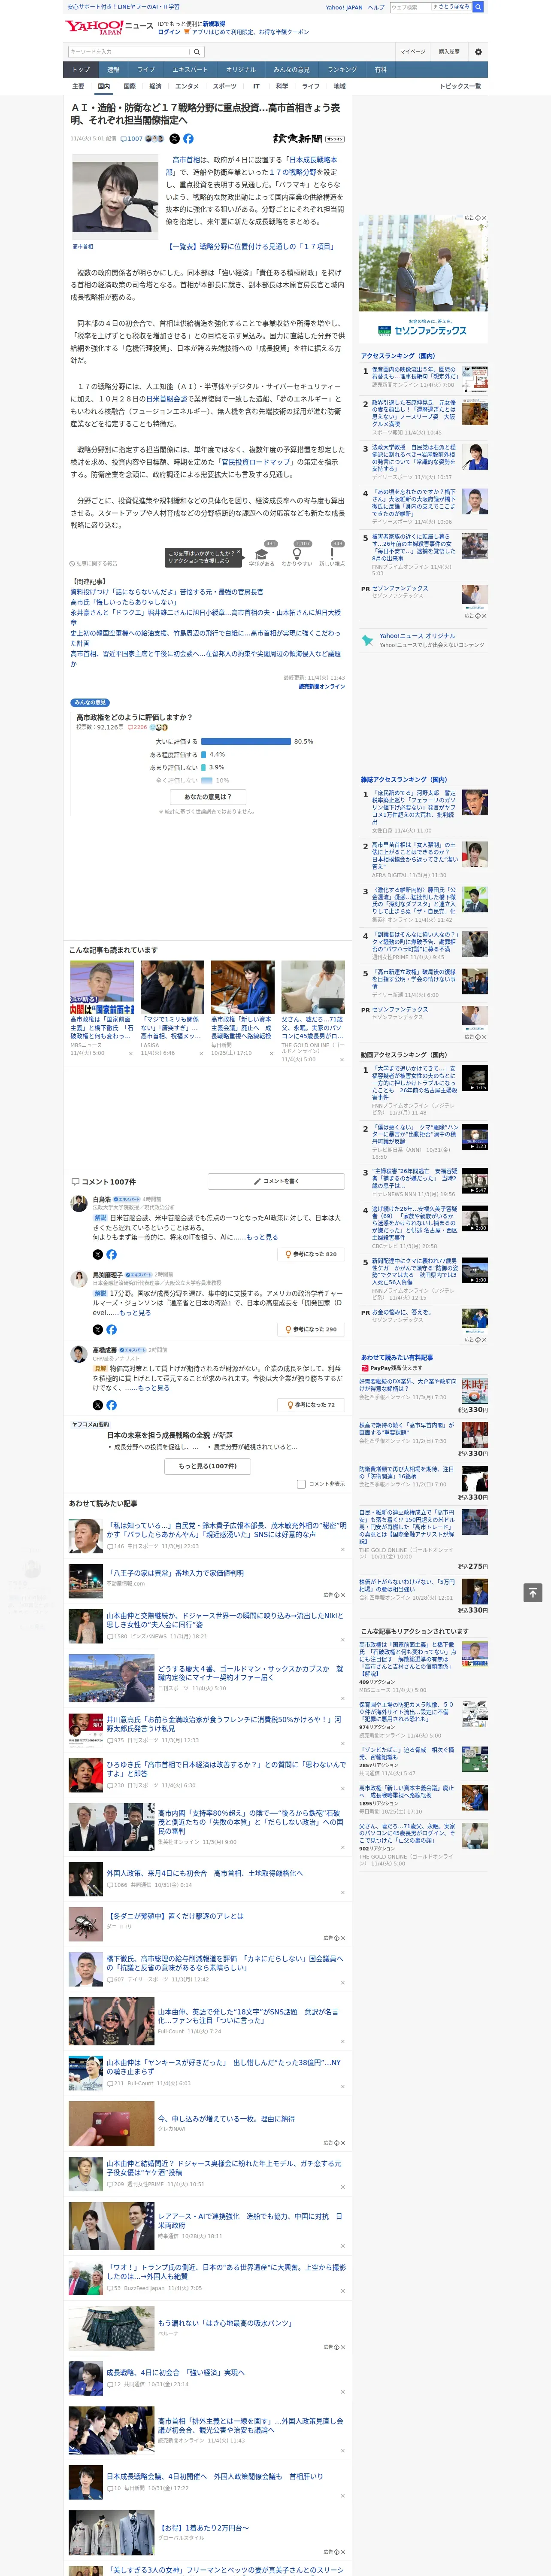This screenshot has width=551, height=2576.
Task: Share 白鳥浩 comment on Facebook
Action: tap(111, 1254)
